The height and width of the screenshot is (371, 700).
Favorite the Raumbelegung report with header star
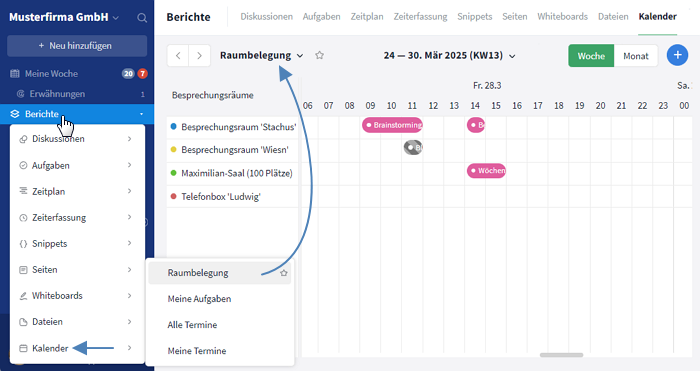(x=319, y=55)
